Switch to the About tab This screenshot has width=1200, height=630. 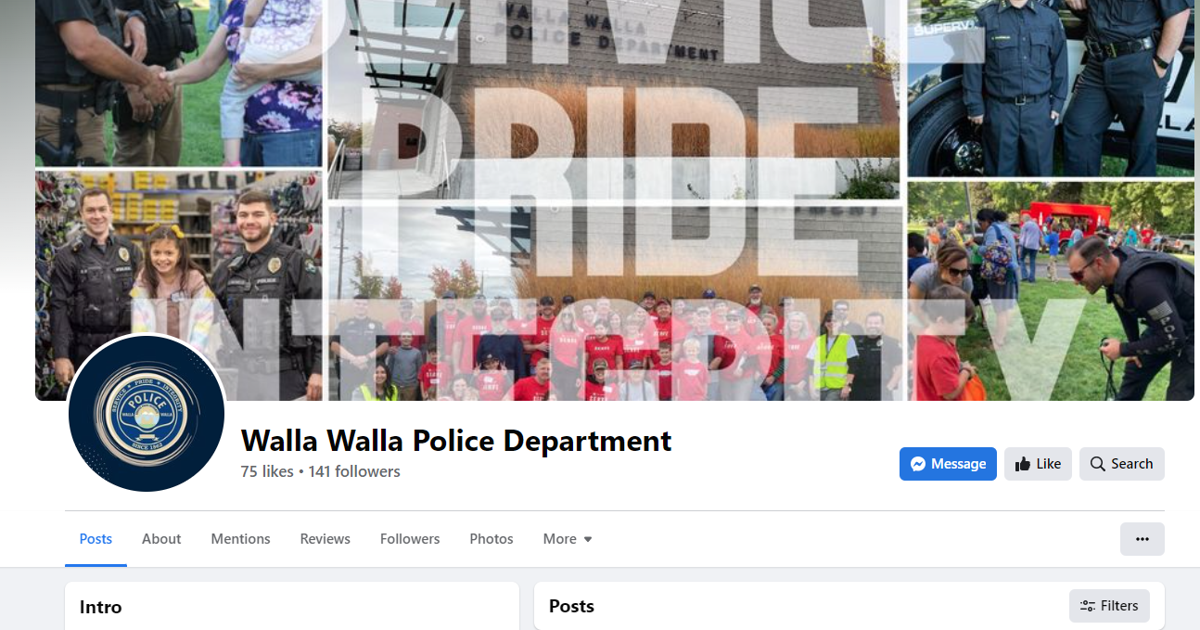(x=161, y=539)
